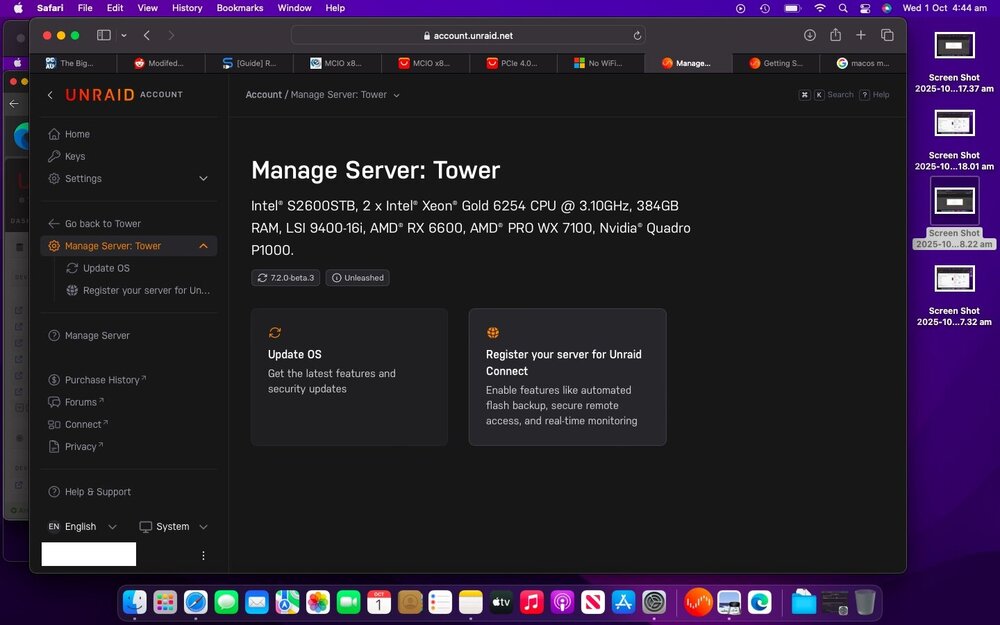This screenshot has width=1000, height=625.
Task: Show Safari tab overview
Action: pyautogui.click(x=887, y=36)
